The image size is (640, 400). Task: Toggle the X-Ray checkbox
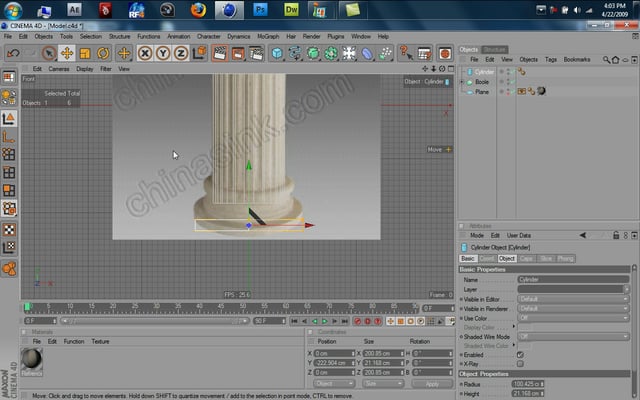point(520,364)
